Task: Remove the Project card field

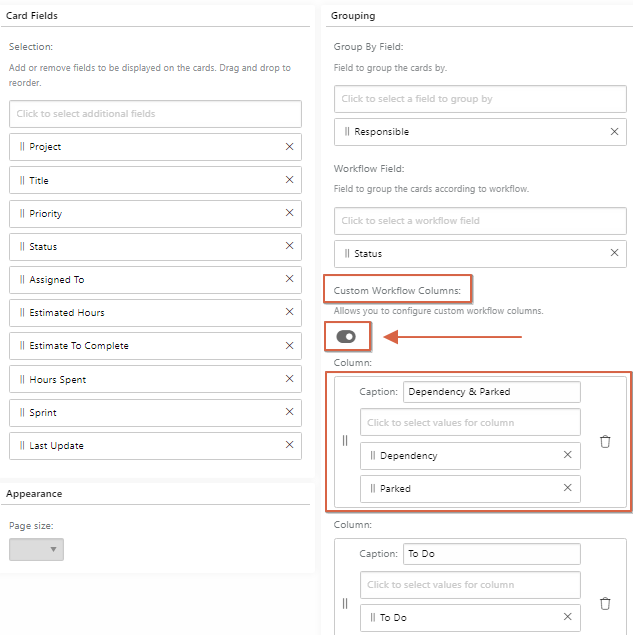Action: (x=289, y=147)
